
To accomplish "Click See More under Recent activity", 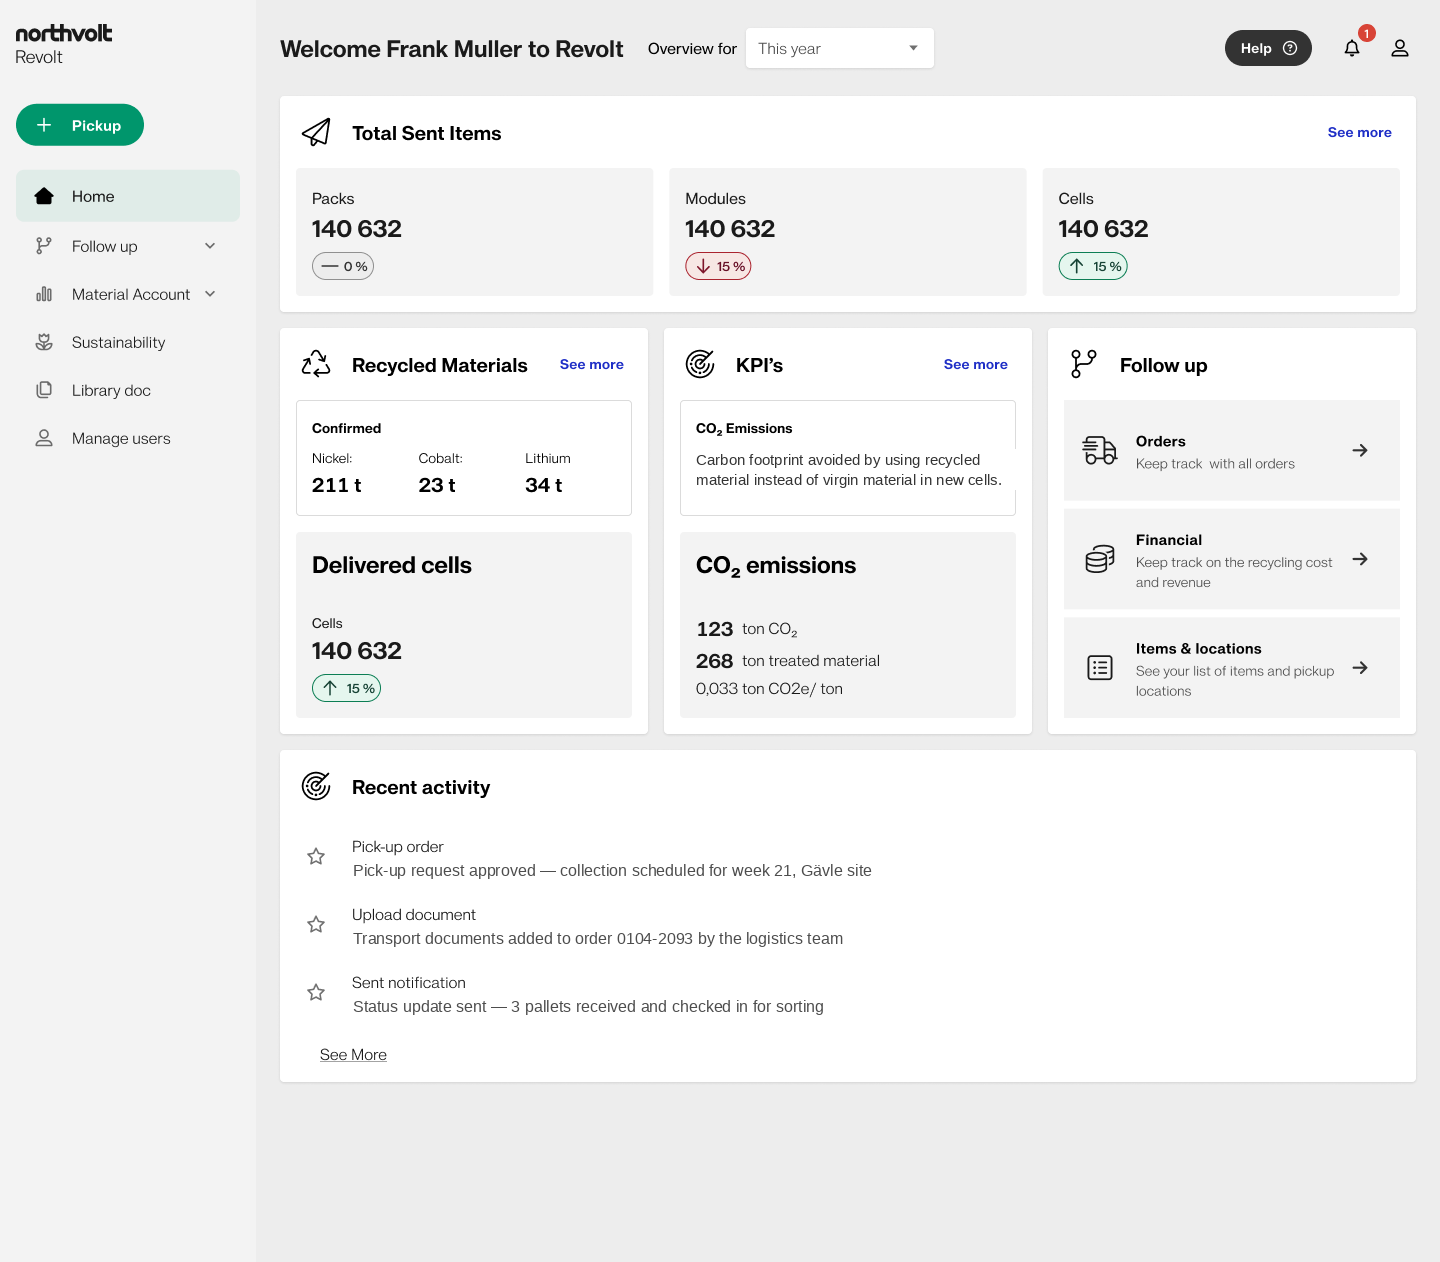I will [x=353, y=1055].
